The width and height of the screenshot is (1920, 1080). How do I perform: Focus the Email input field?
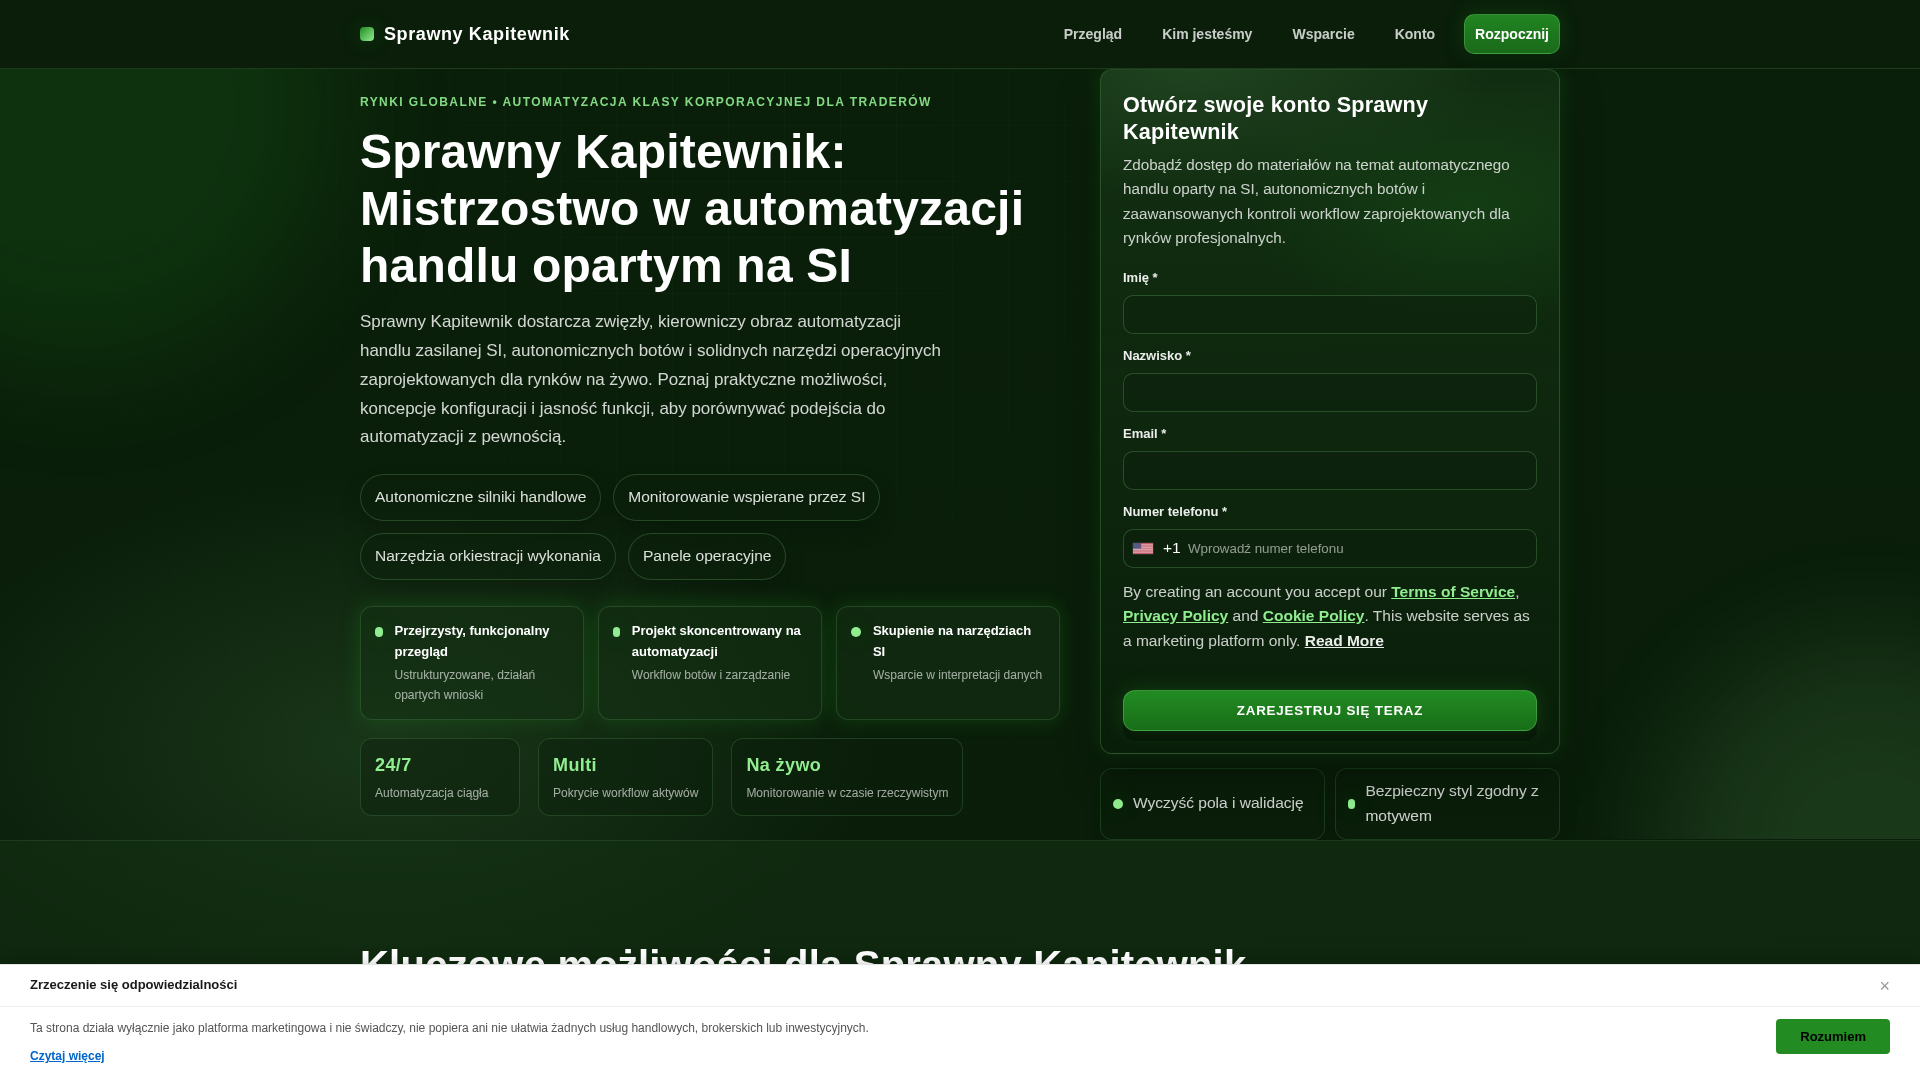pyautogui.click(x=1329, y=470)
